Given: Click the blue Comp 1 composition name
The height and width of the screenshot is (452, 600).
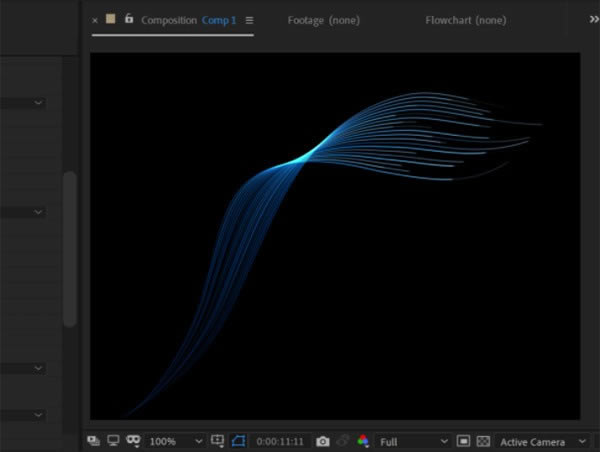Looking at the screenshot, I should 219,20.
